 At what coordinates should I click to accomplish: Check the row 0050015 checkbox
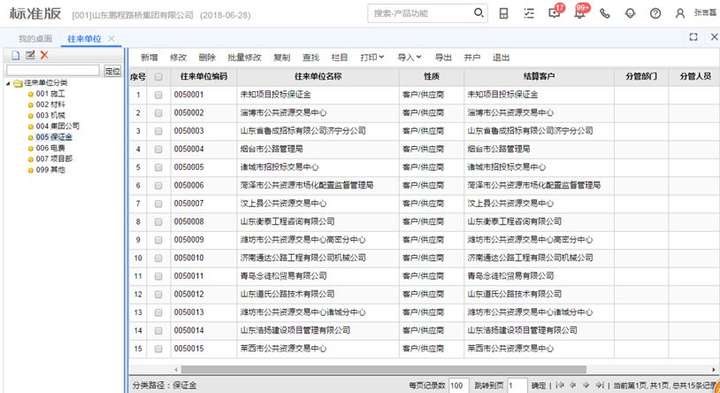[158, 349]
